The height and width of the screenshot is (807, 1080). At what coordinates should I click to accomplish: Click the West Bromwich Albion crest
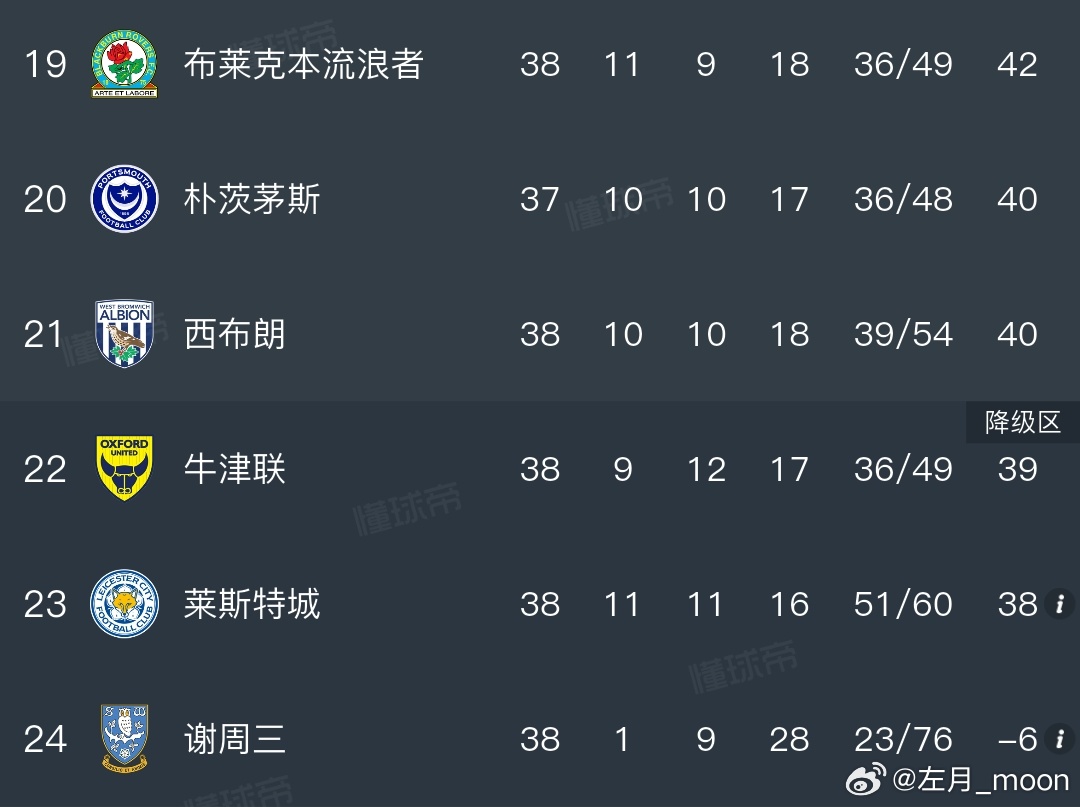coord(125,334)
